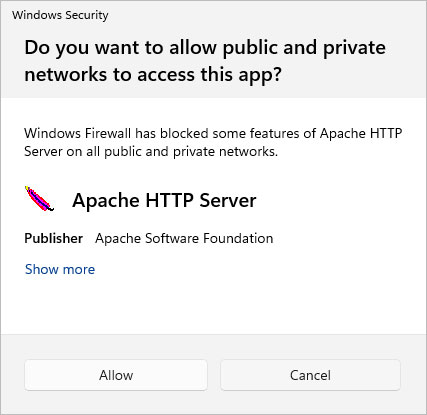Click the large Apache HTTP Server label

164,200
